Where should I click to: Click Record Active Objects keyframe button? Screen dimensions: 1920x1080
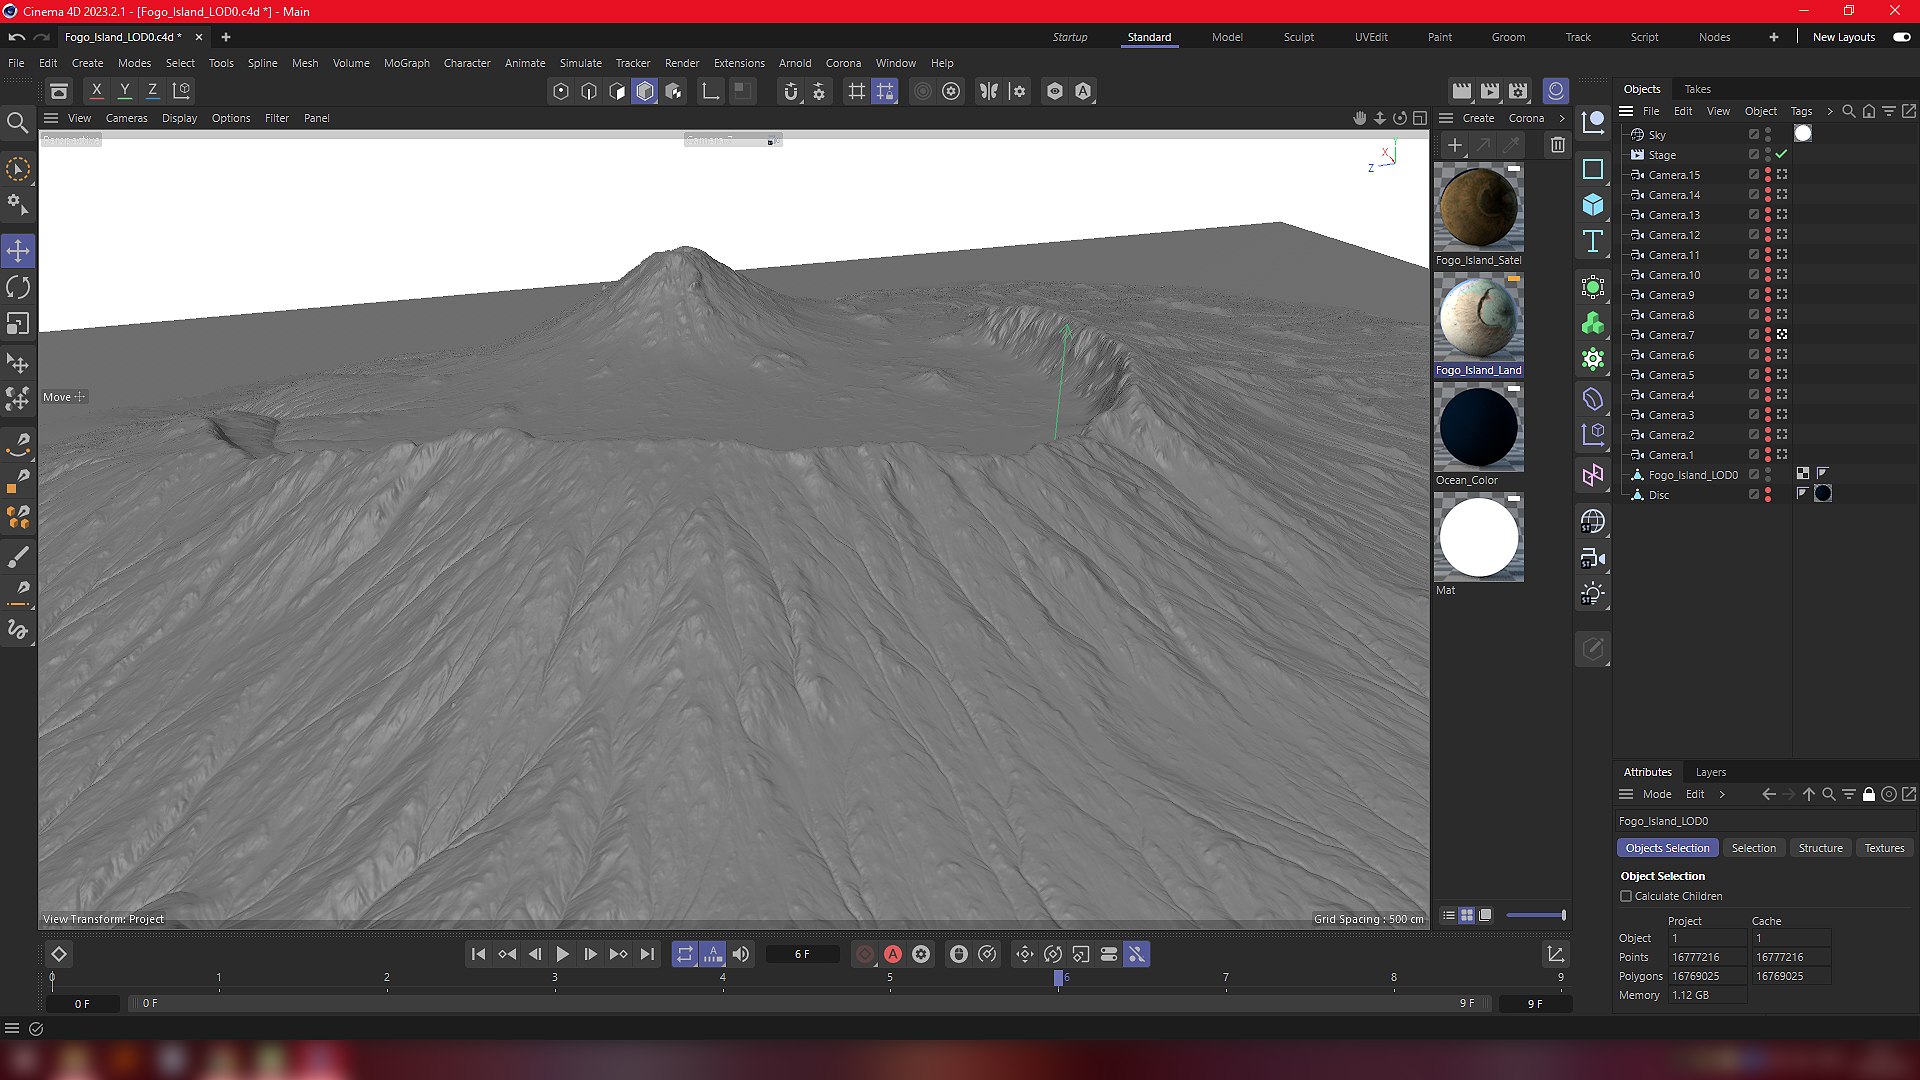[865, 954]
